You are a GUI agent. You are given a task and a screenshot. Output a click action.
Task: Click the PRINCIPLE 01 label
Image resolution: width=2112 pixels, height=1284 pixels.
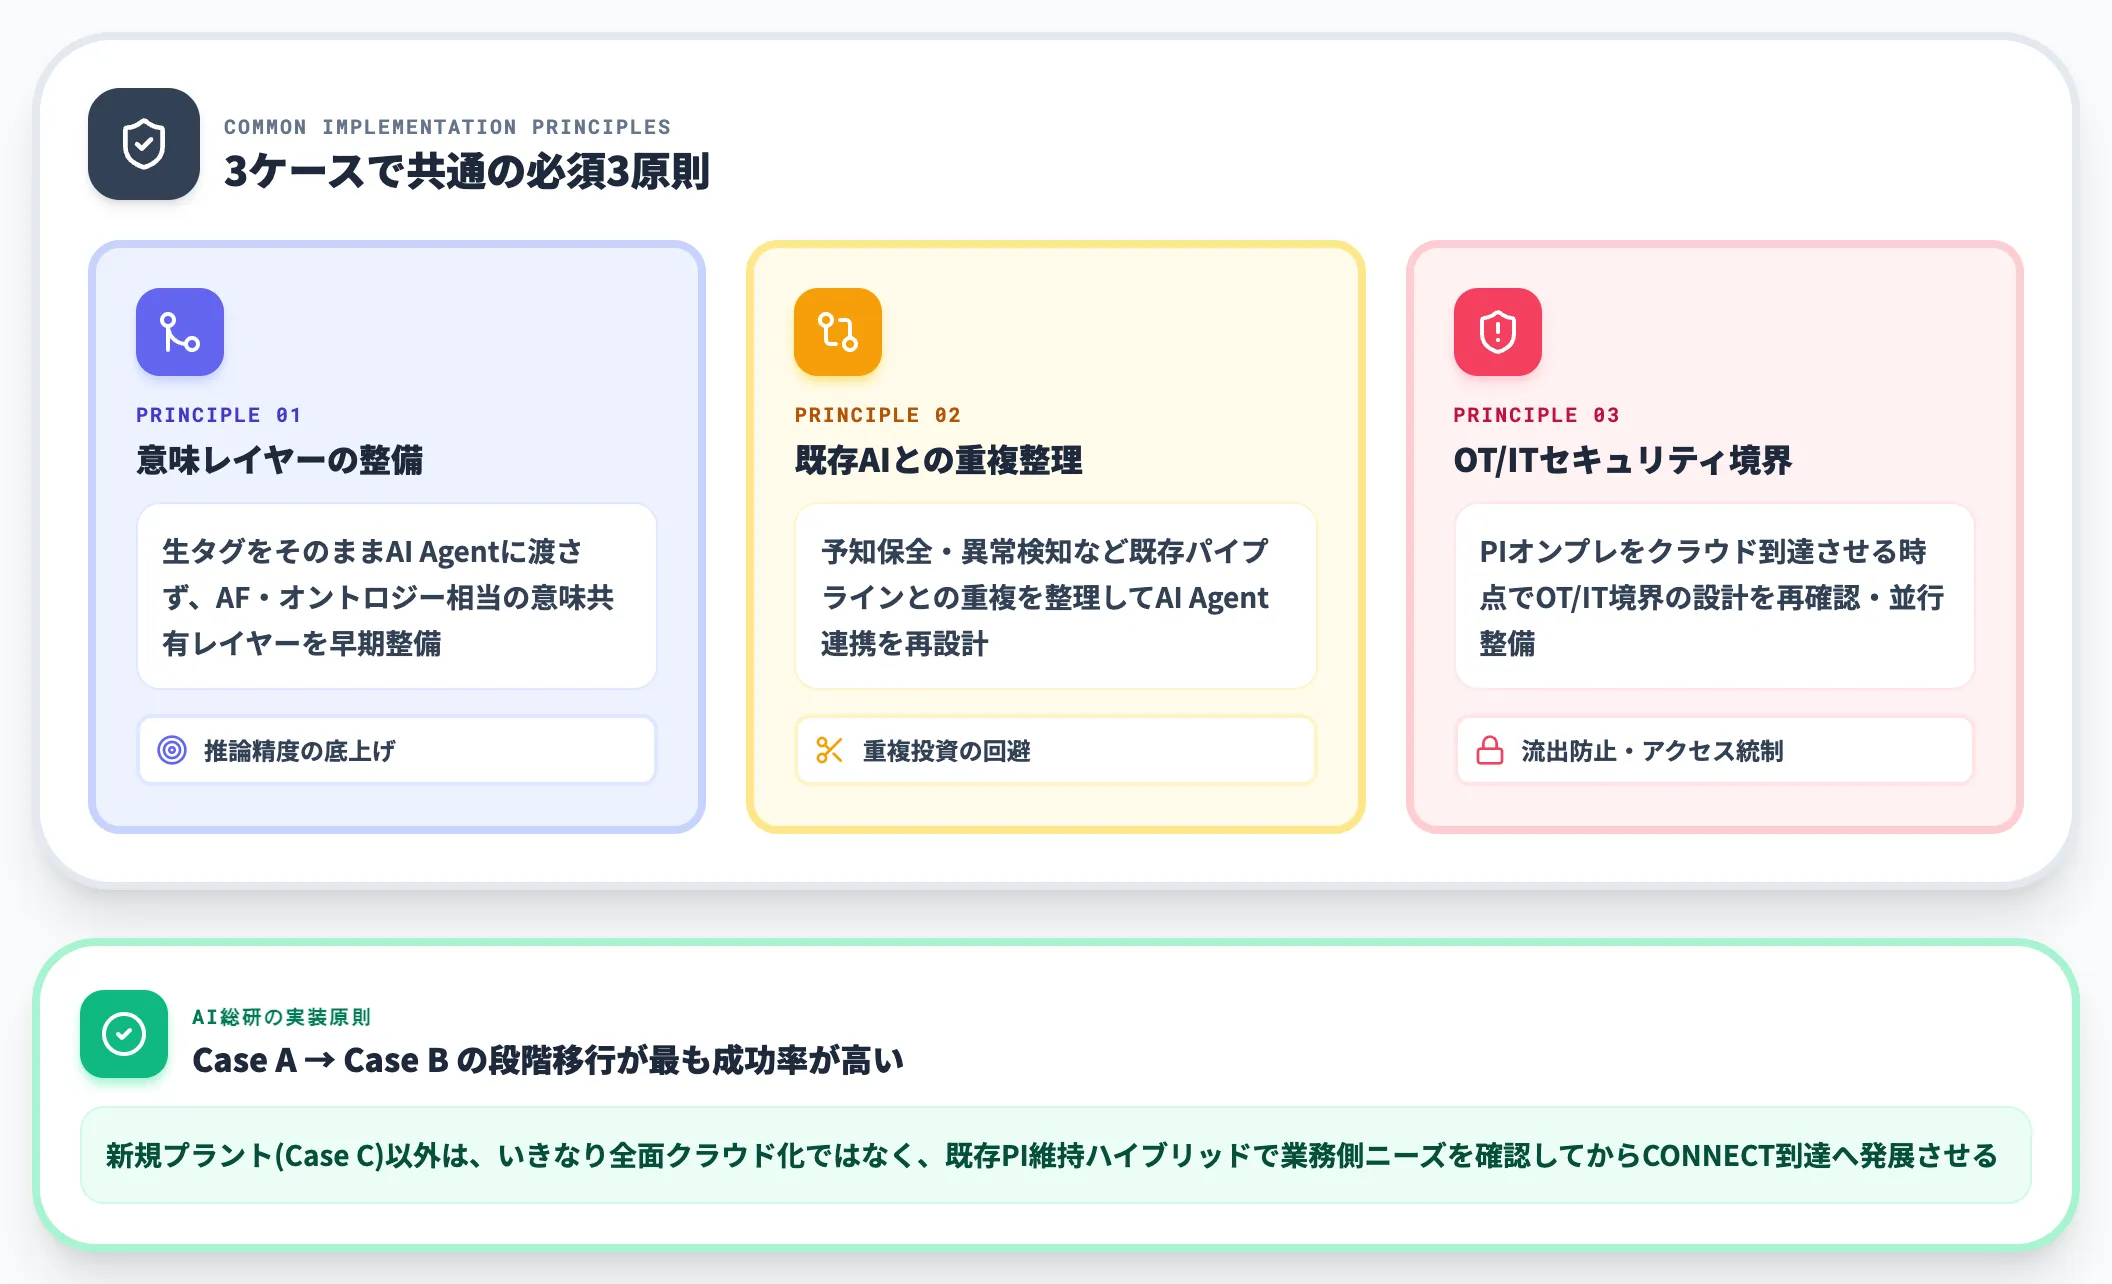(x=218, y=415)
